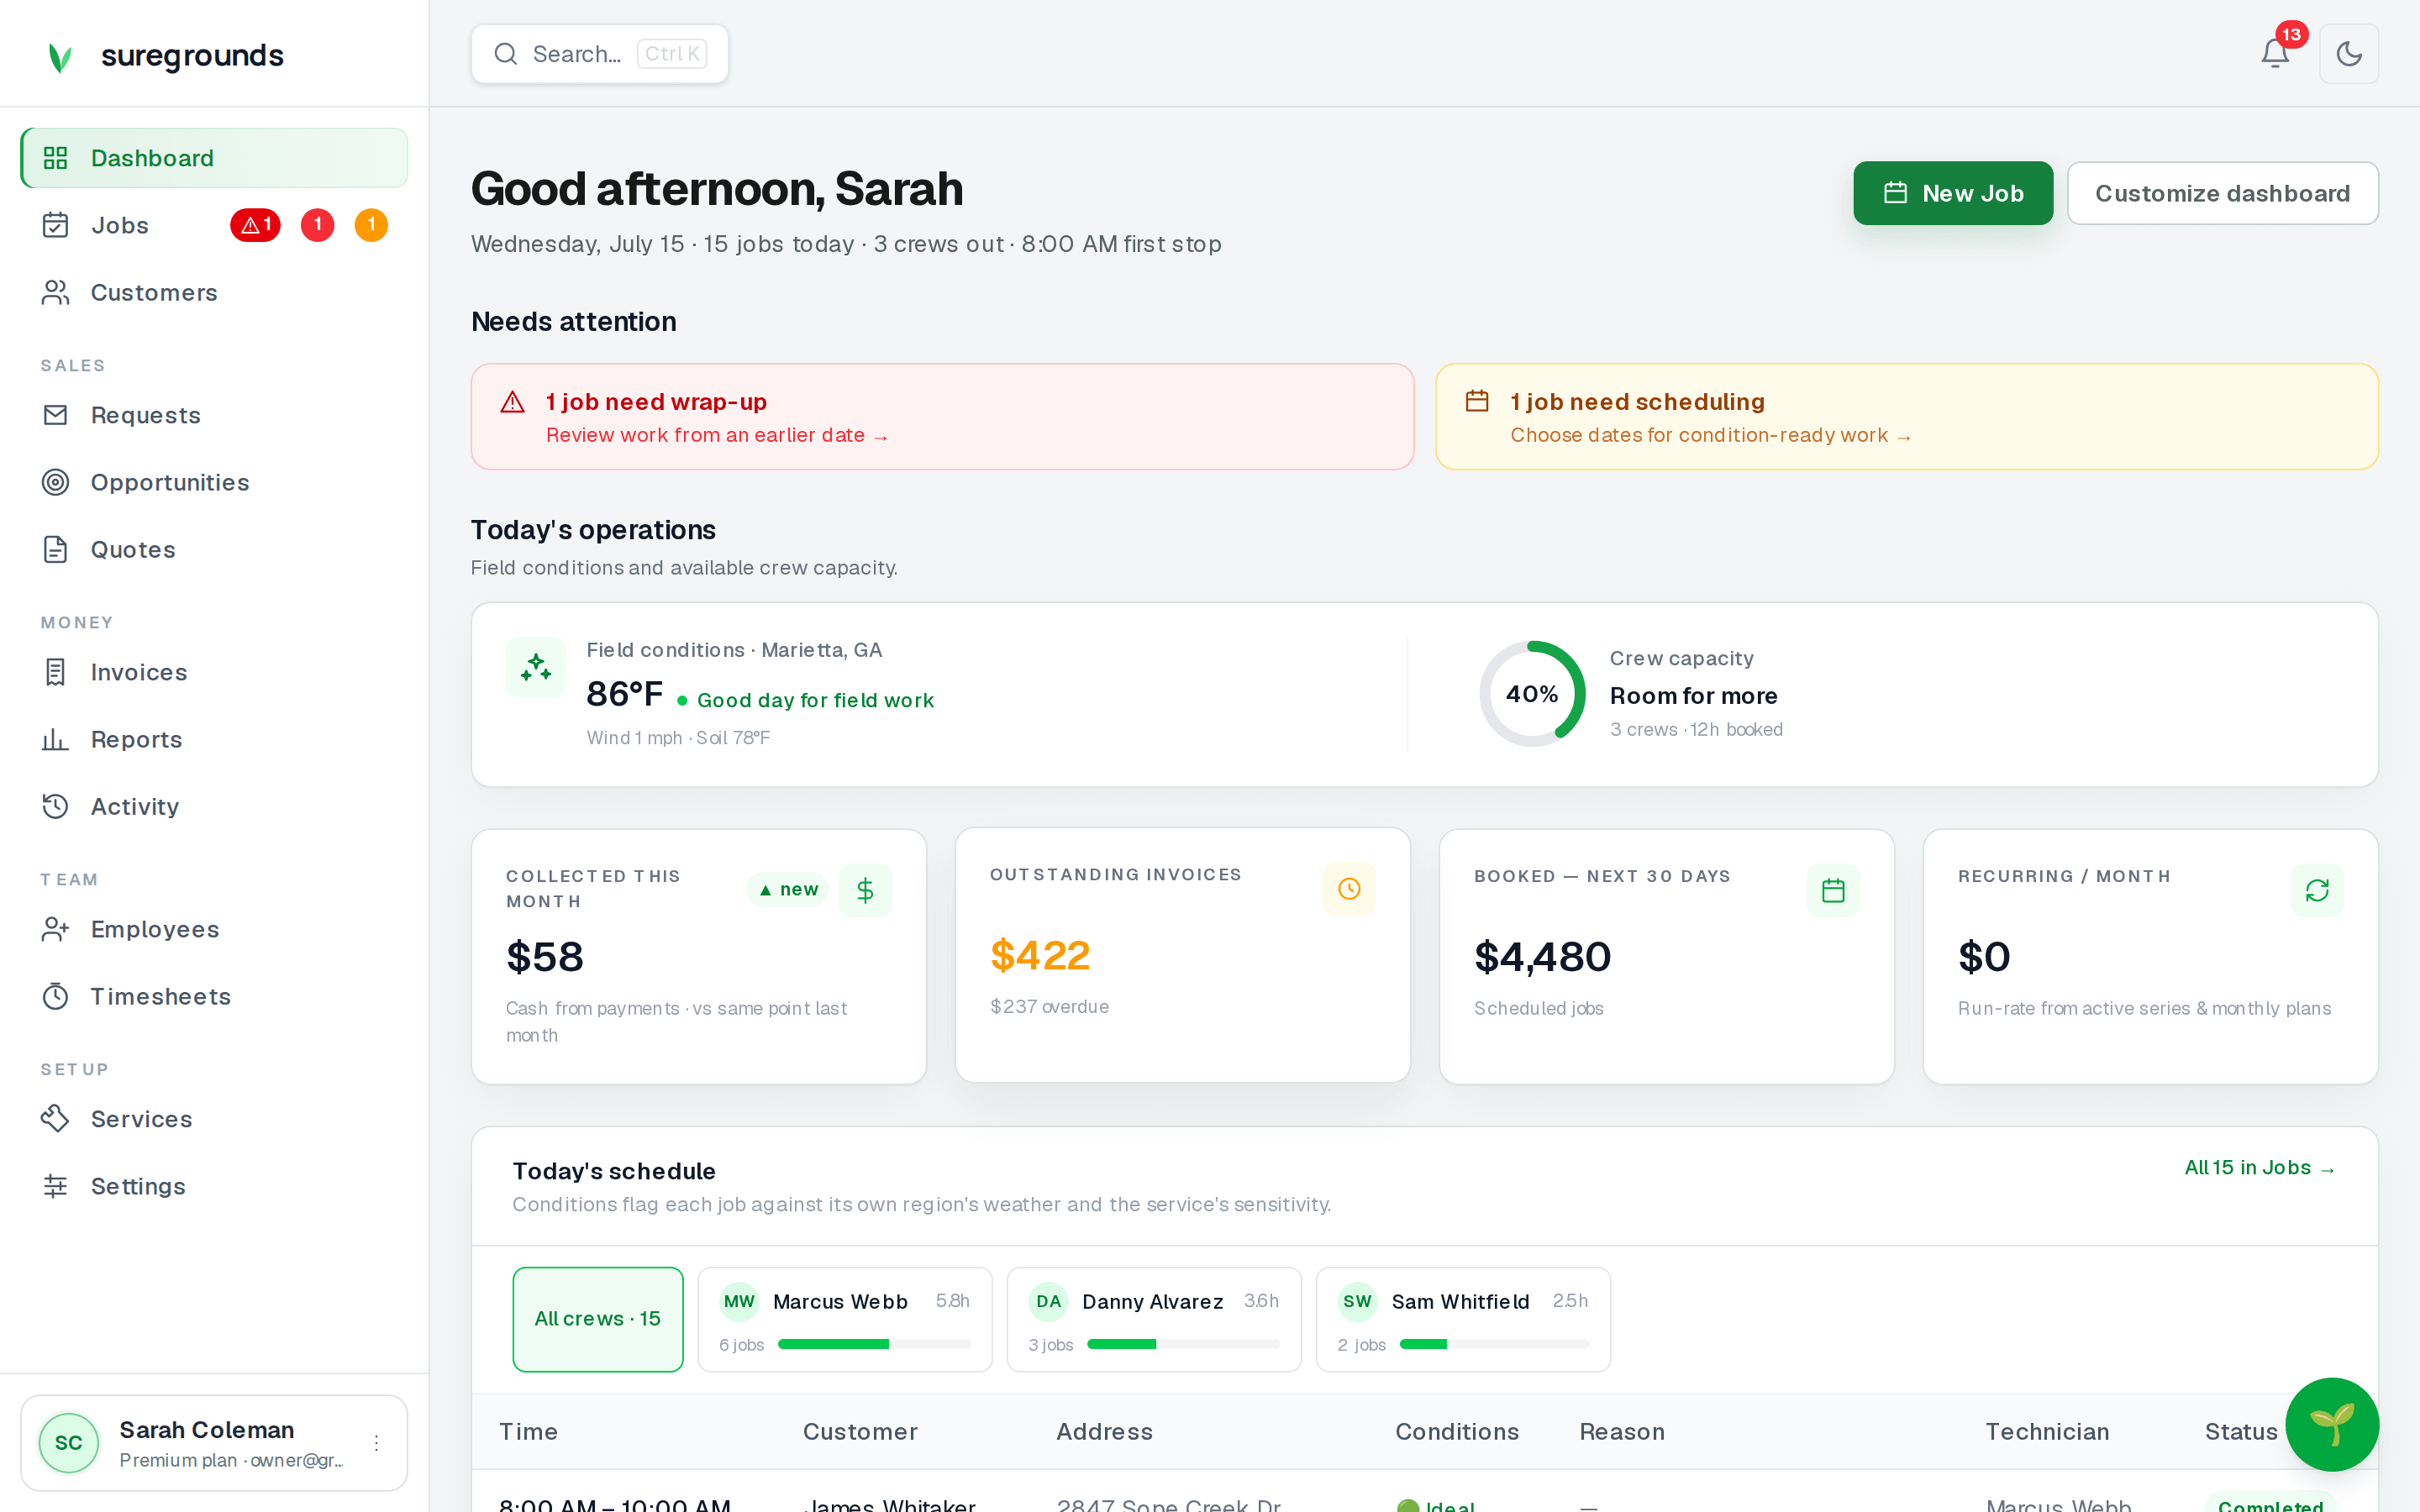Click the 40% crew capacity ring
Image resolution: width=2420 pixels, height=1512 pixels.
coord(1532,694)
